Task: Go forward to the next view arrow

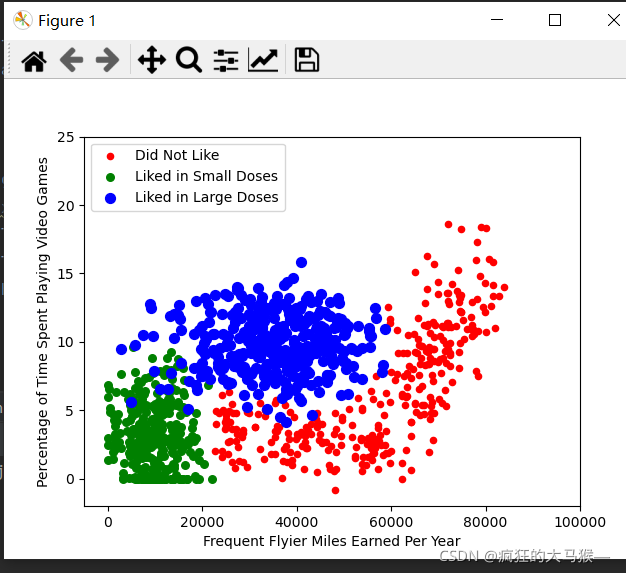Action: (107, 60)
